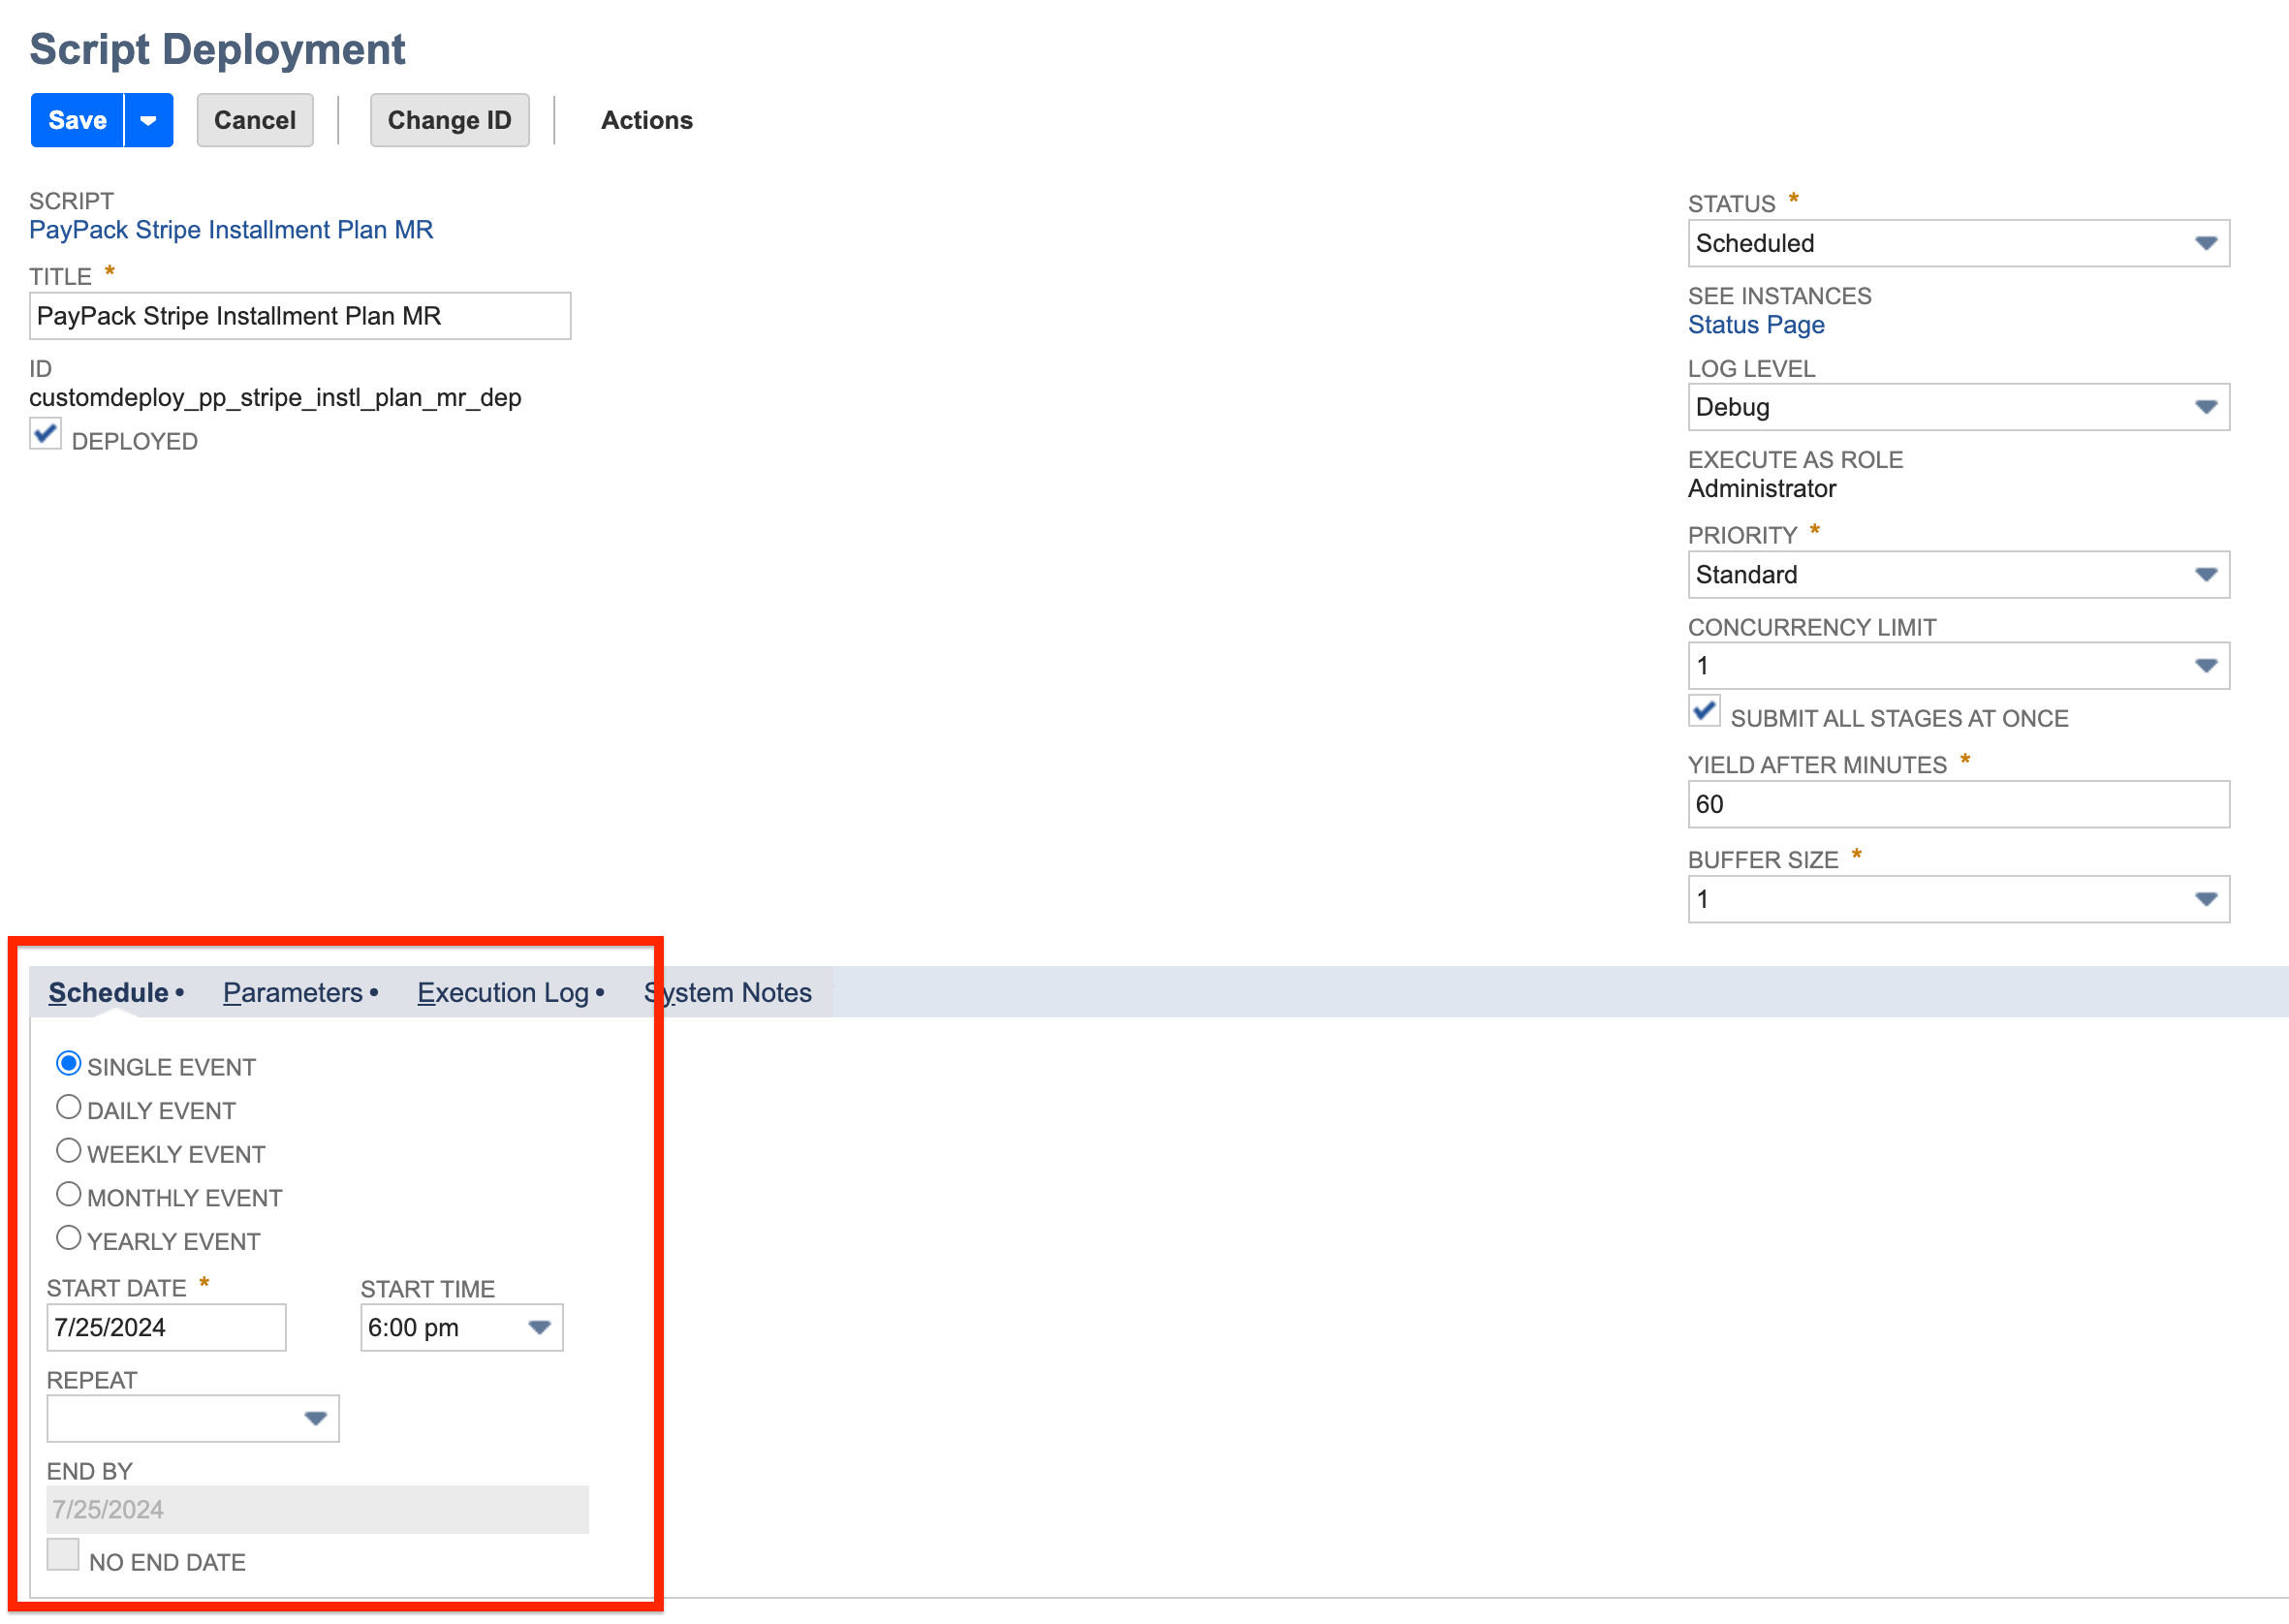Click the Start Date input field
The width and height of the screenshot is (2289, 1624).
[165, 1327]
